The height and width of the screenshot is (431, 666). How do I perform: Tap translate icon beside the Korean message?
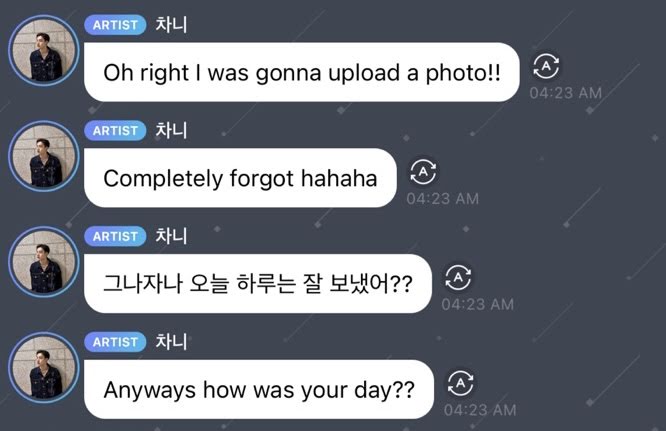pyautogui.click(x=458, y=278)
